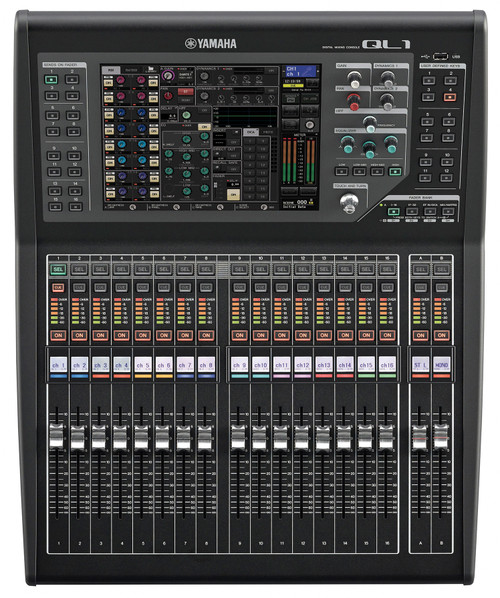This screenshot has width=500, height=598.
Task: Click the EQ graph on the touchscreen
Action: click(246, 117)
